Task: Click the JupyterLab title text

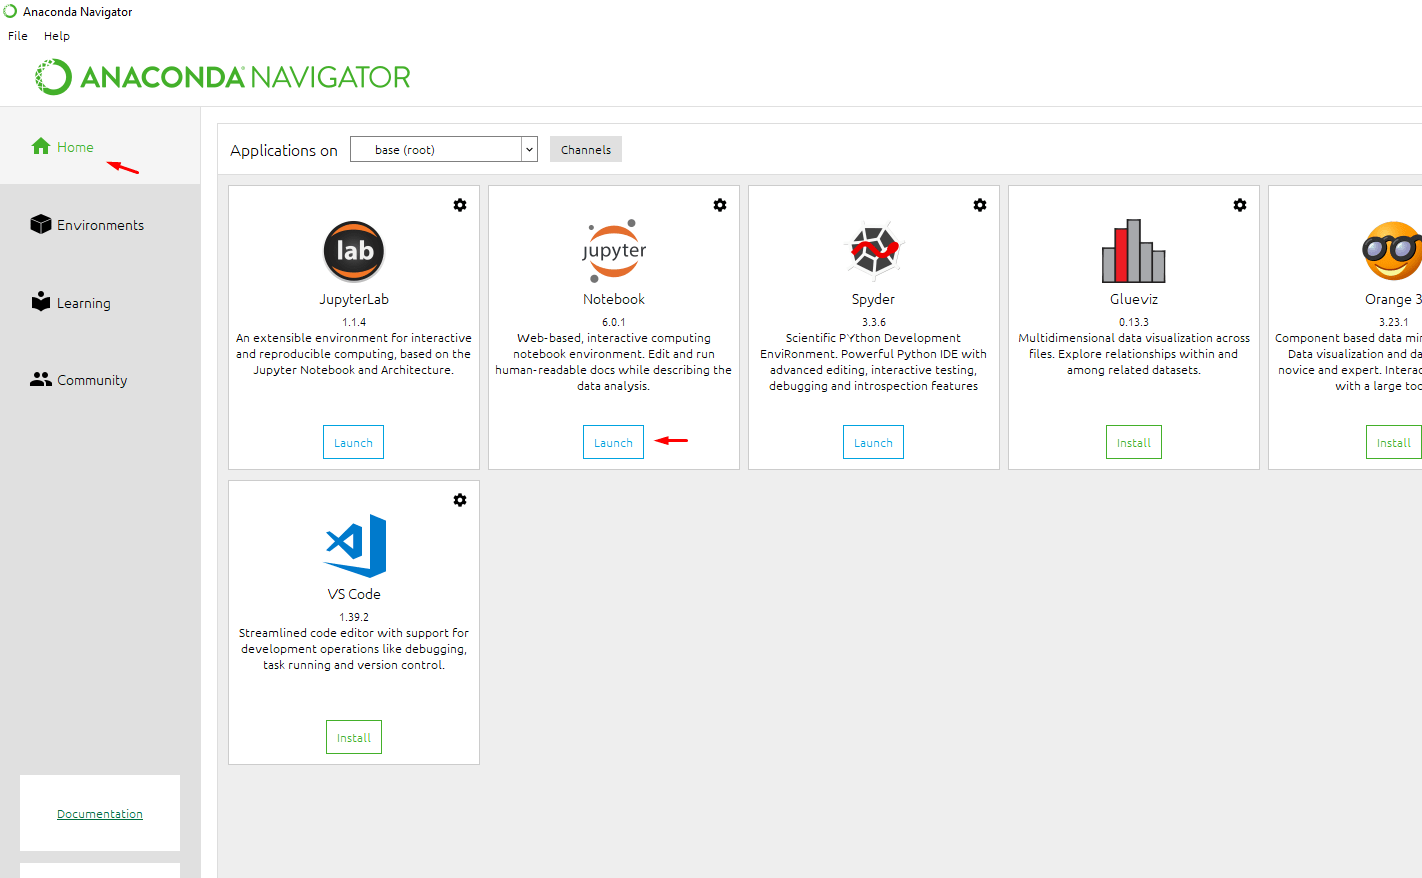Action: tap(354, 299)
